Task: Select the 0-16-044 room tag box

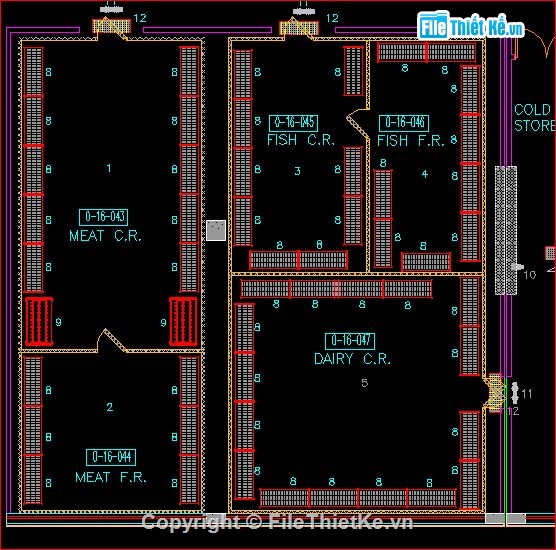Action: (111, 457)
